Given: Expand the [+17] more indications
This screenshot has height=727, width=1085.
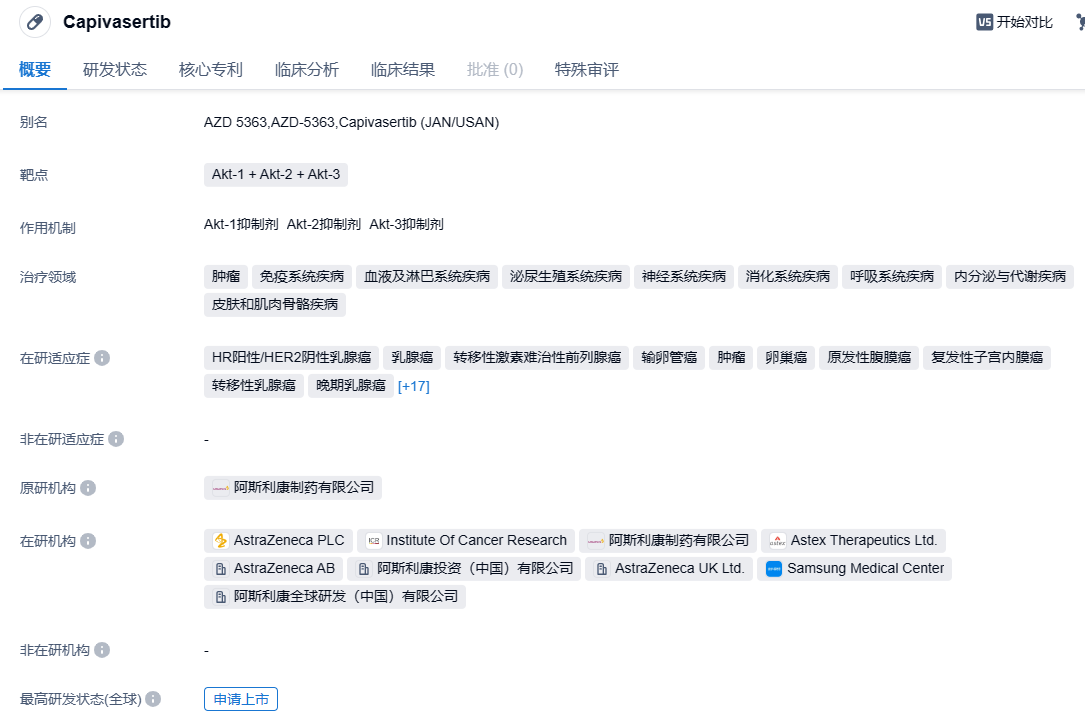Looking at the screenshot, I should pyautogui.click(x=414, y=386).
